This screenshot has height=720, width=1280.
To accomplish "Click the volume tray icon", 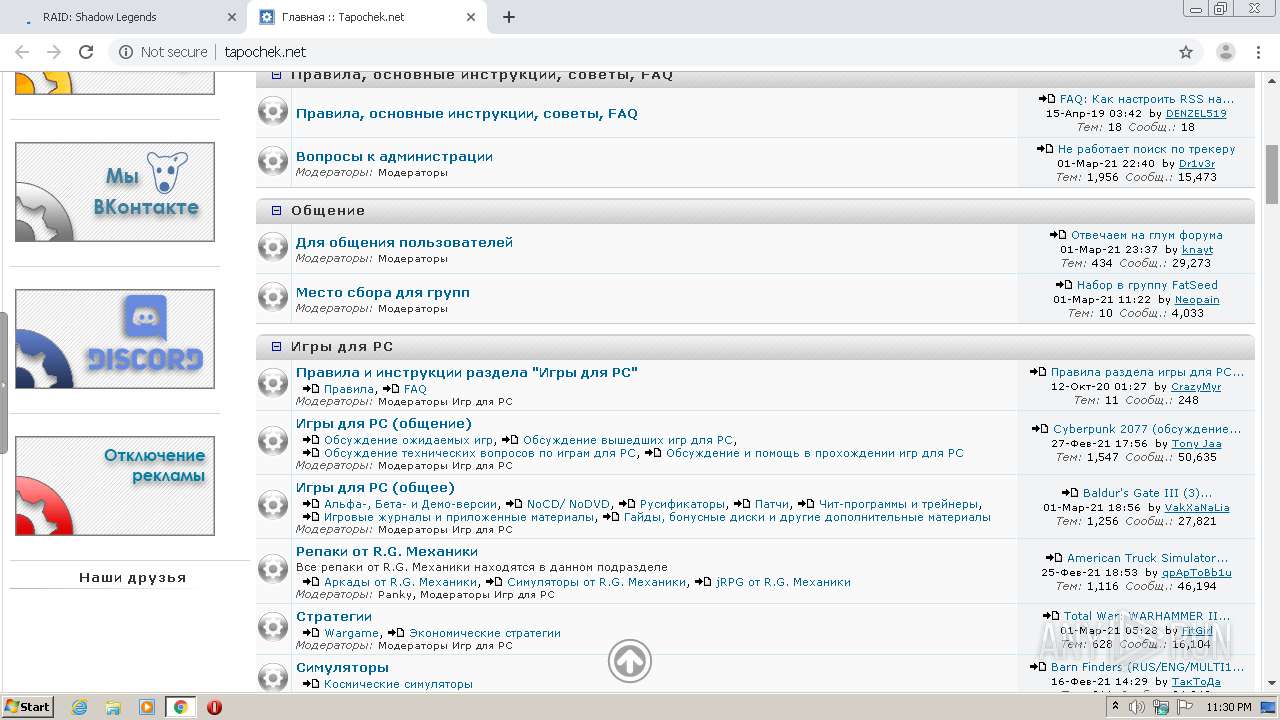I will (1139, 707).
